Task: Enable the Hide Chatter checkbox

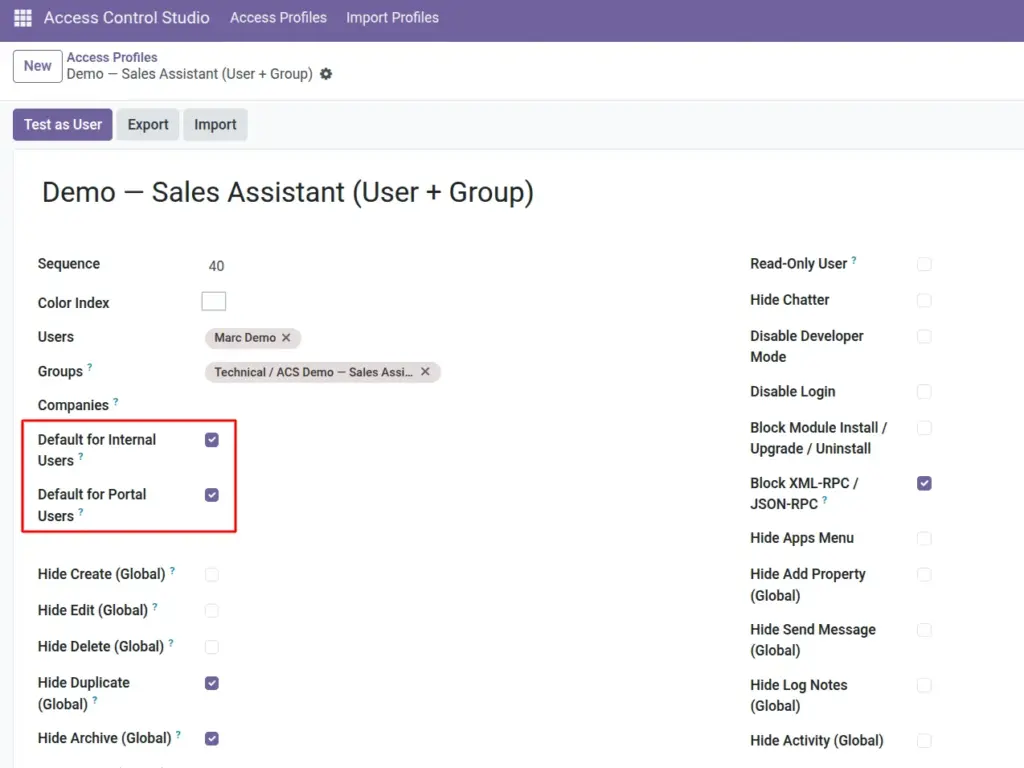Action: click(924, 300)
